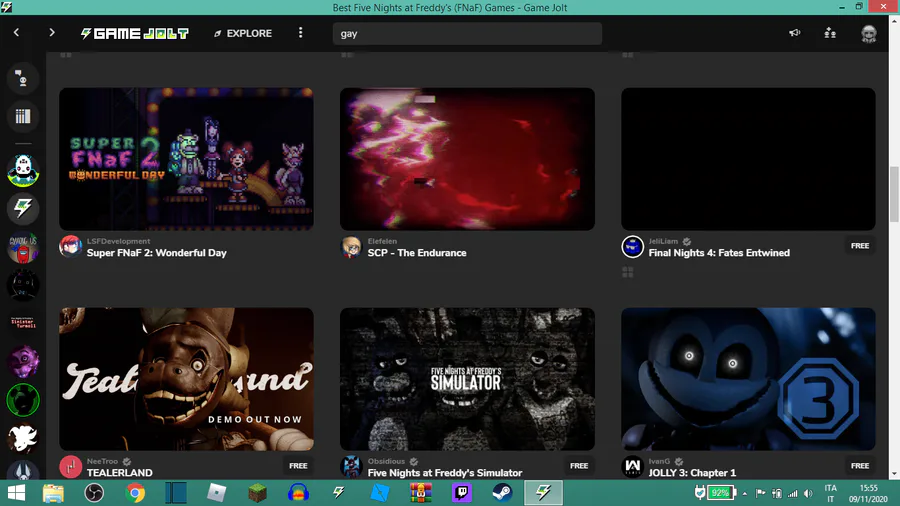Open IvanG developer name
This screenshot has height=506, width=900.
(659, 461)
